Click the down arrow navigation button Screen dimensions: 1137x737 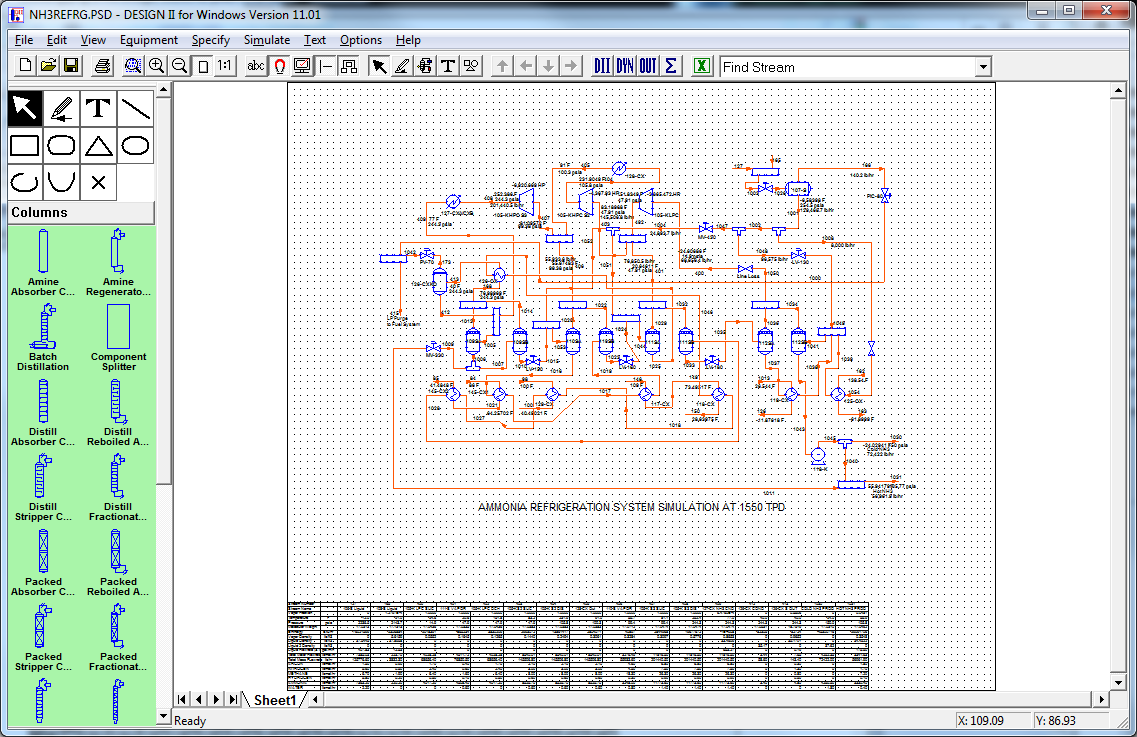coord(549,66)
